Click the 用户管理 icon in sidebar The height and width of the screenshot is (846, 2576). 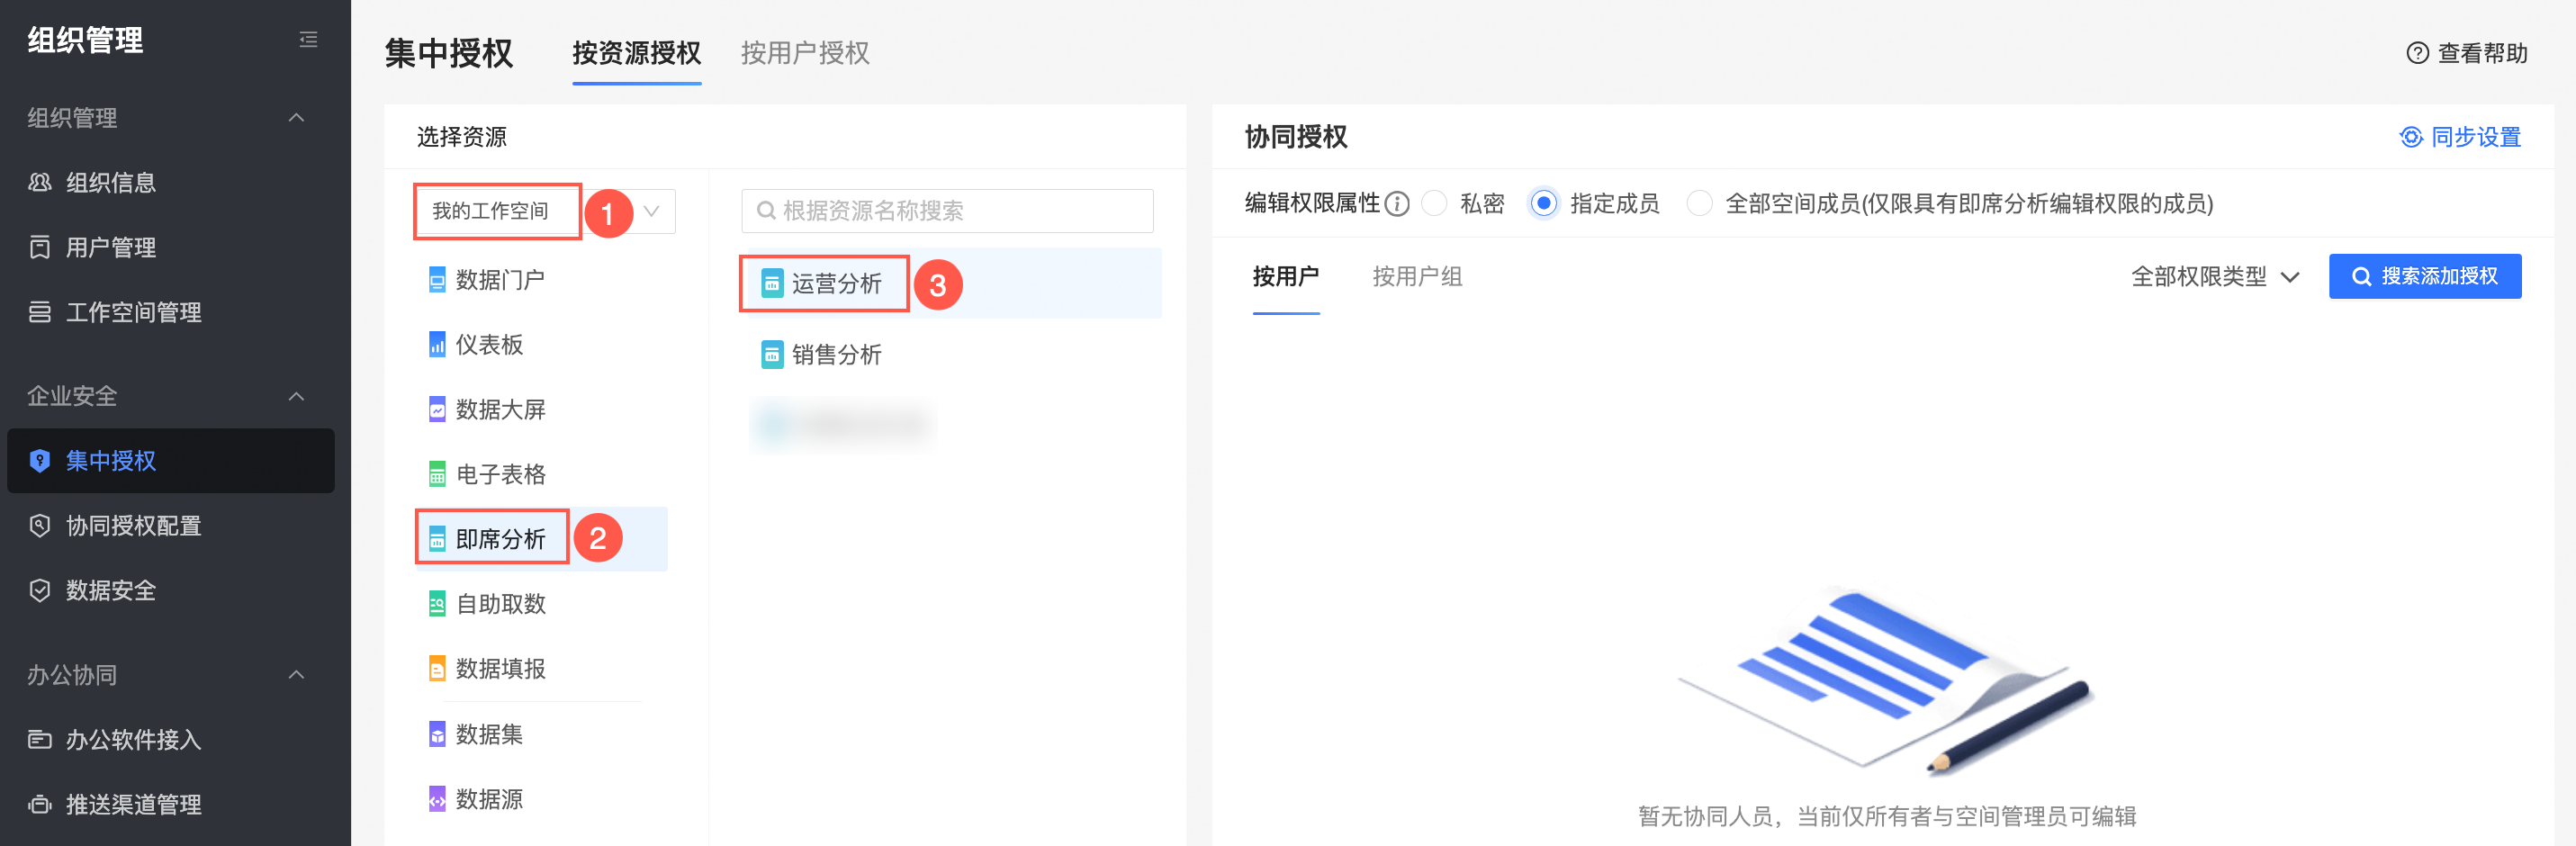click(40, 248)
